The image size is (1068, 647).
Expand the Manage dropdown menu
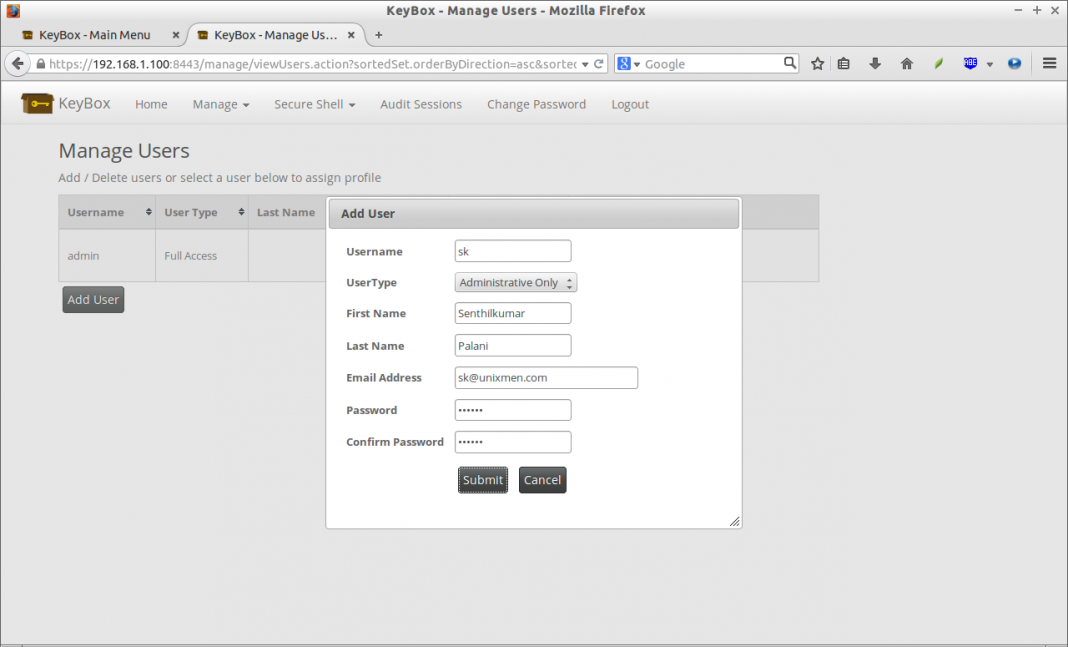221,104
